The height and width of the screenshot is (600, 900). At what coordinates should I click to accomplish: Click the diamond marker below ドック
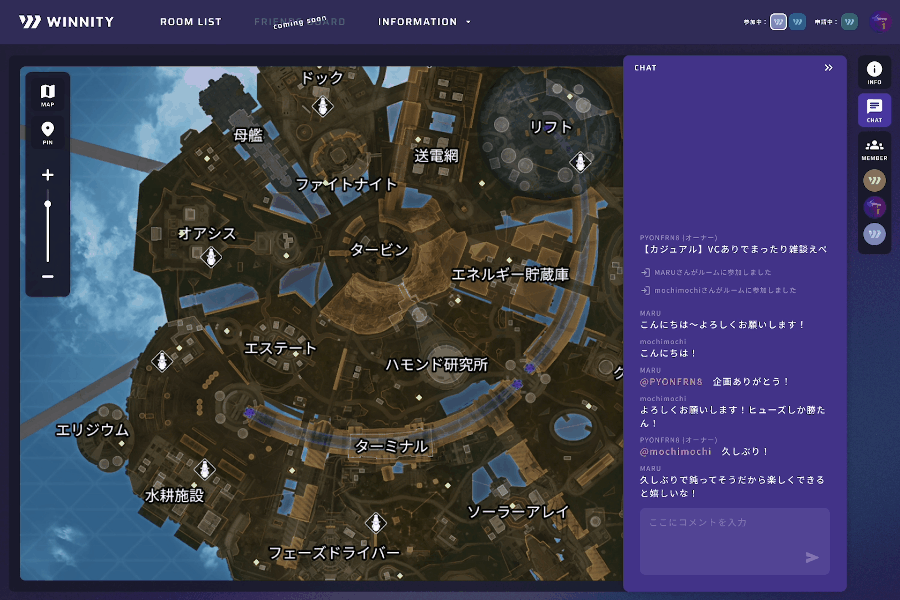[x=322, y=106]
